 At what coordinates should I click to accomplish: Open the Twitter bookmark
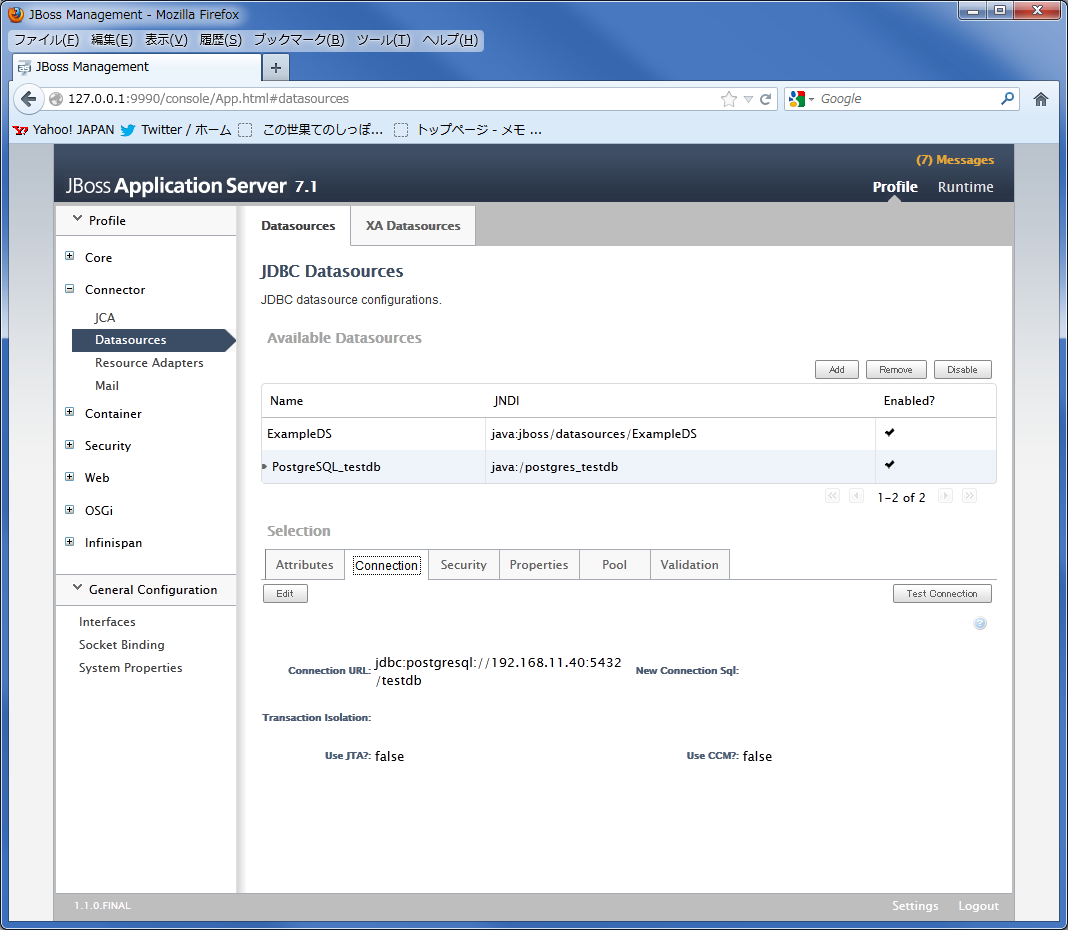(x=176, y=129)
